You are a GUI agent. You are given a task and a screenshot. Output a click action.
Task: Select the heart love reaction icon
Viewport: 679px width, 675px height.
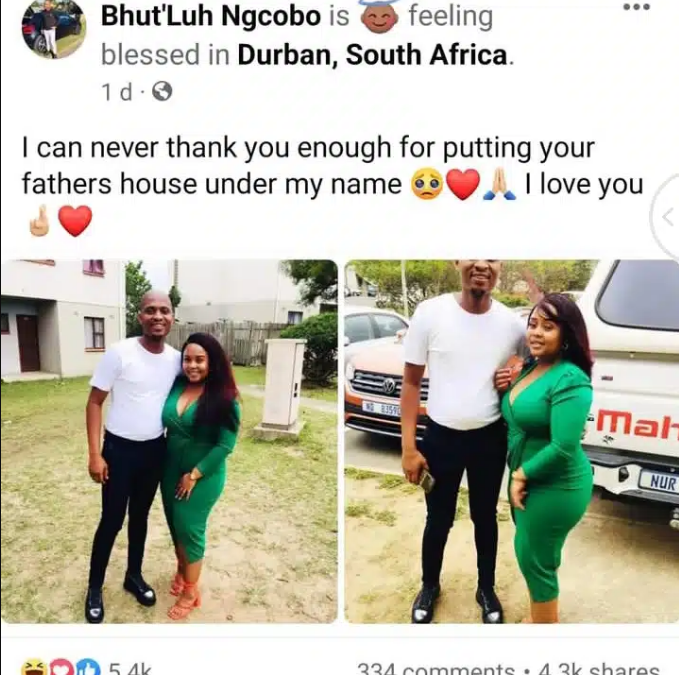tap(62, 668)
